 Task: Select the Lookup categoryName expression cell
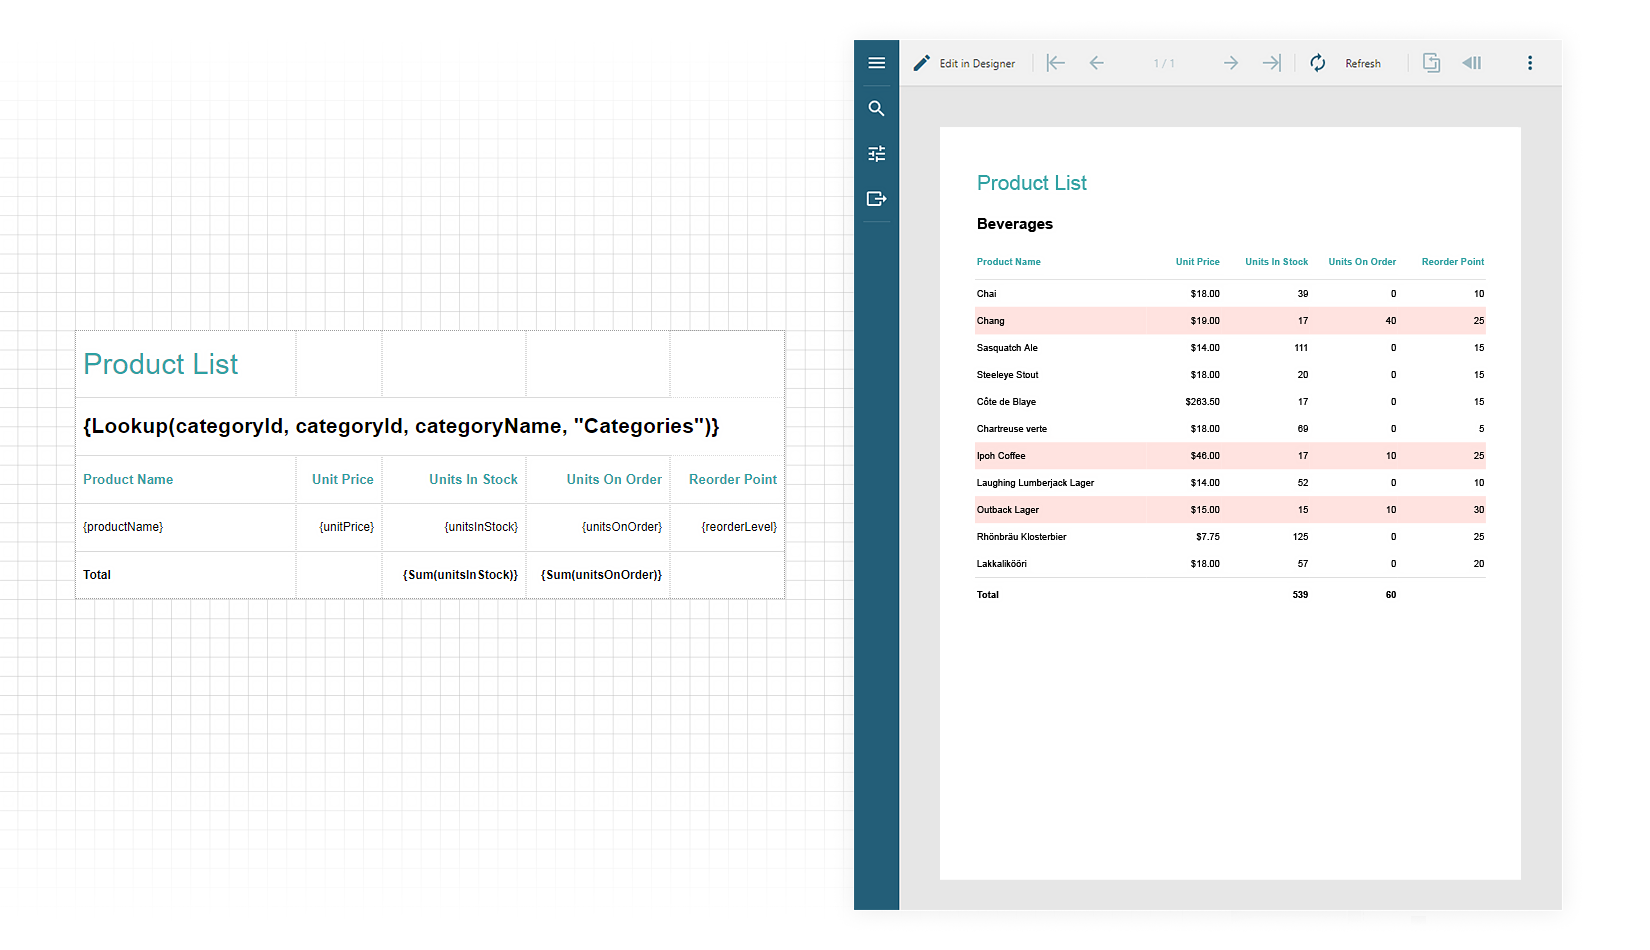tap(430, 426)
